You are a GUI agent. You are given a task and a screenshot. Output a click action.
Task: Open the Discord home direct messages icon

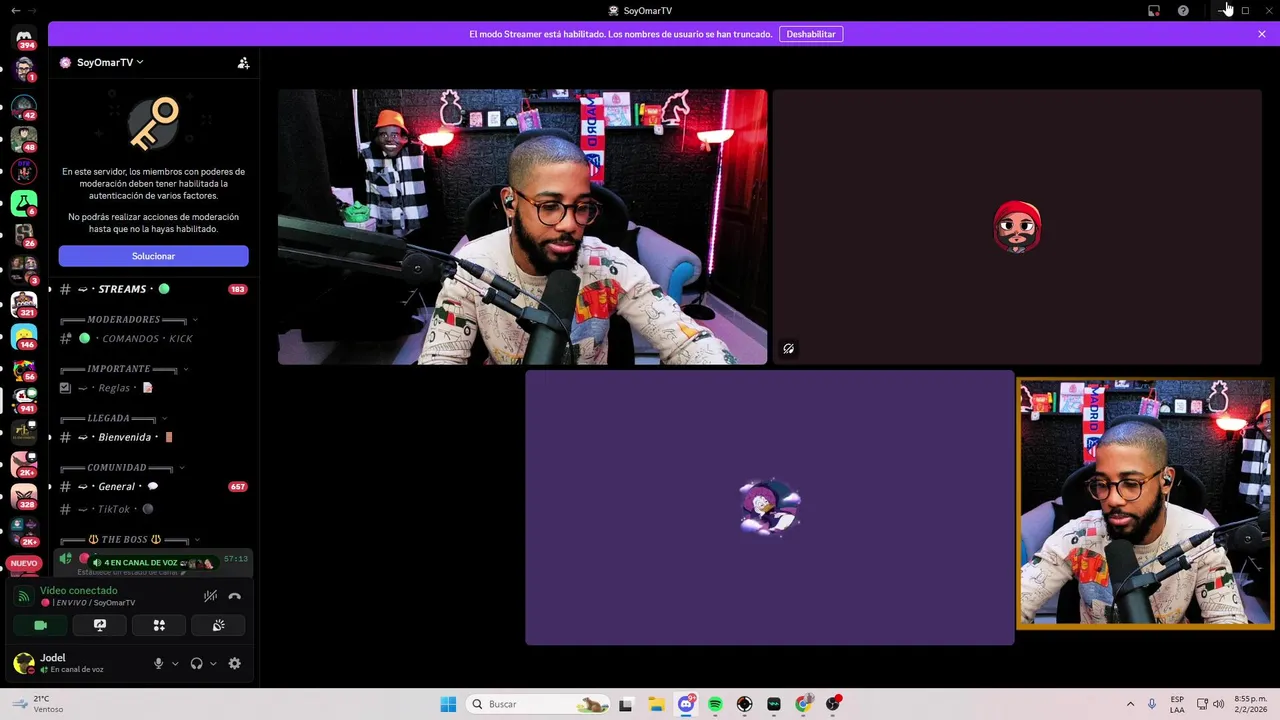click(x=24, y=38)
